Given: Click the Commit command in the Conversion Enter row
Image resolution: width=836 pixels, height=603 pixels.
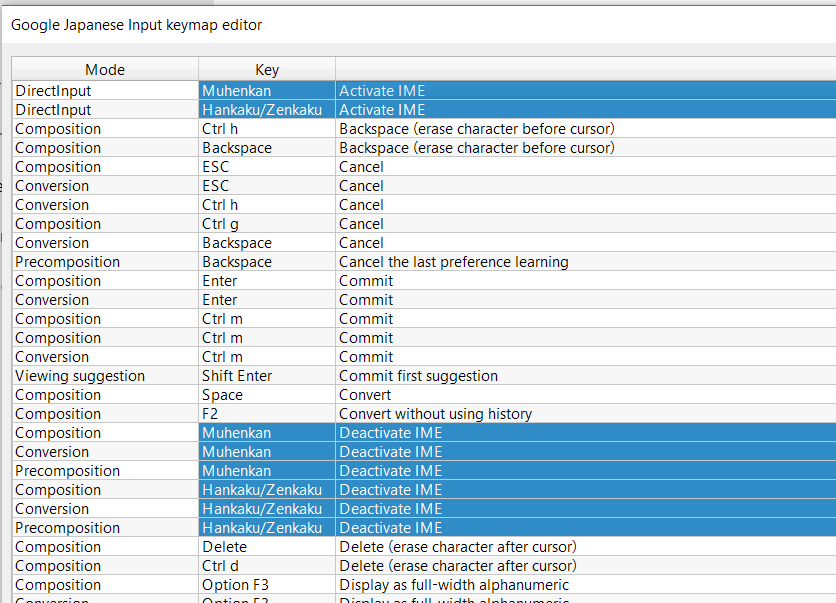Looking at the screenshot, I should coord(586,300).
